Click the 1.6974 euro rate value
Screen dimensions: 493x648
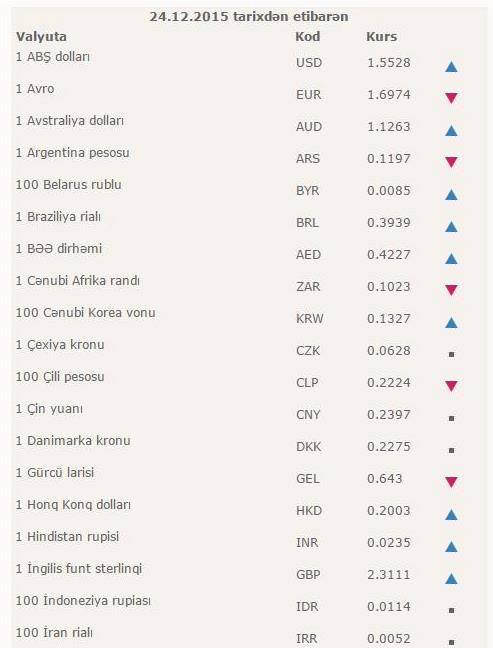pyautogui.click(x=389, y=95)
